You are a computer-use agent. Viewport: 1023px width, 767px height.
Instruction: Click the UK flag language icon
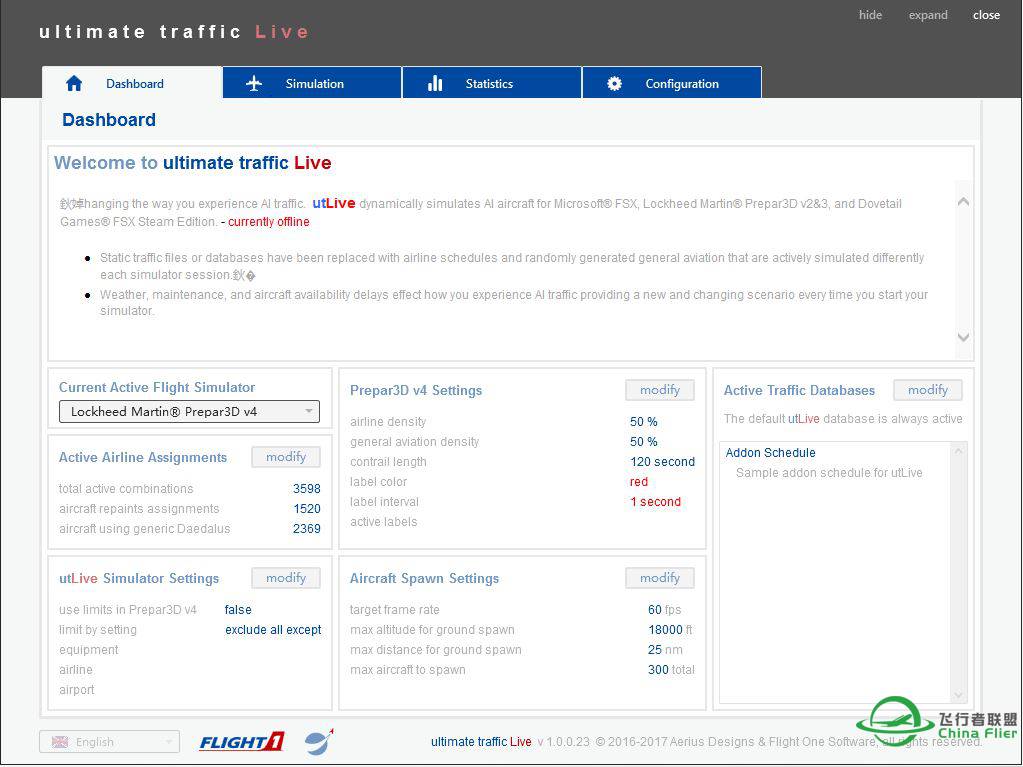[60, 742]
